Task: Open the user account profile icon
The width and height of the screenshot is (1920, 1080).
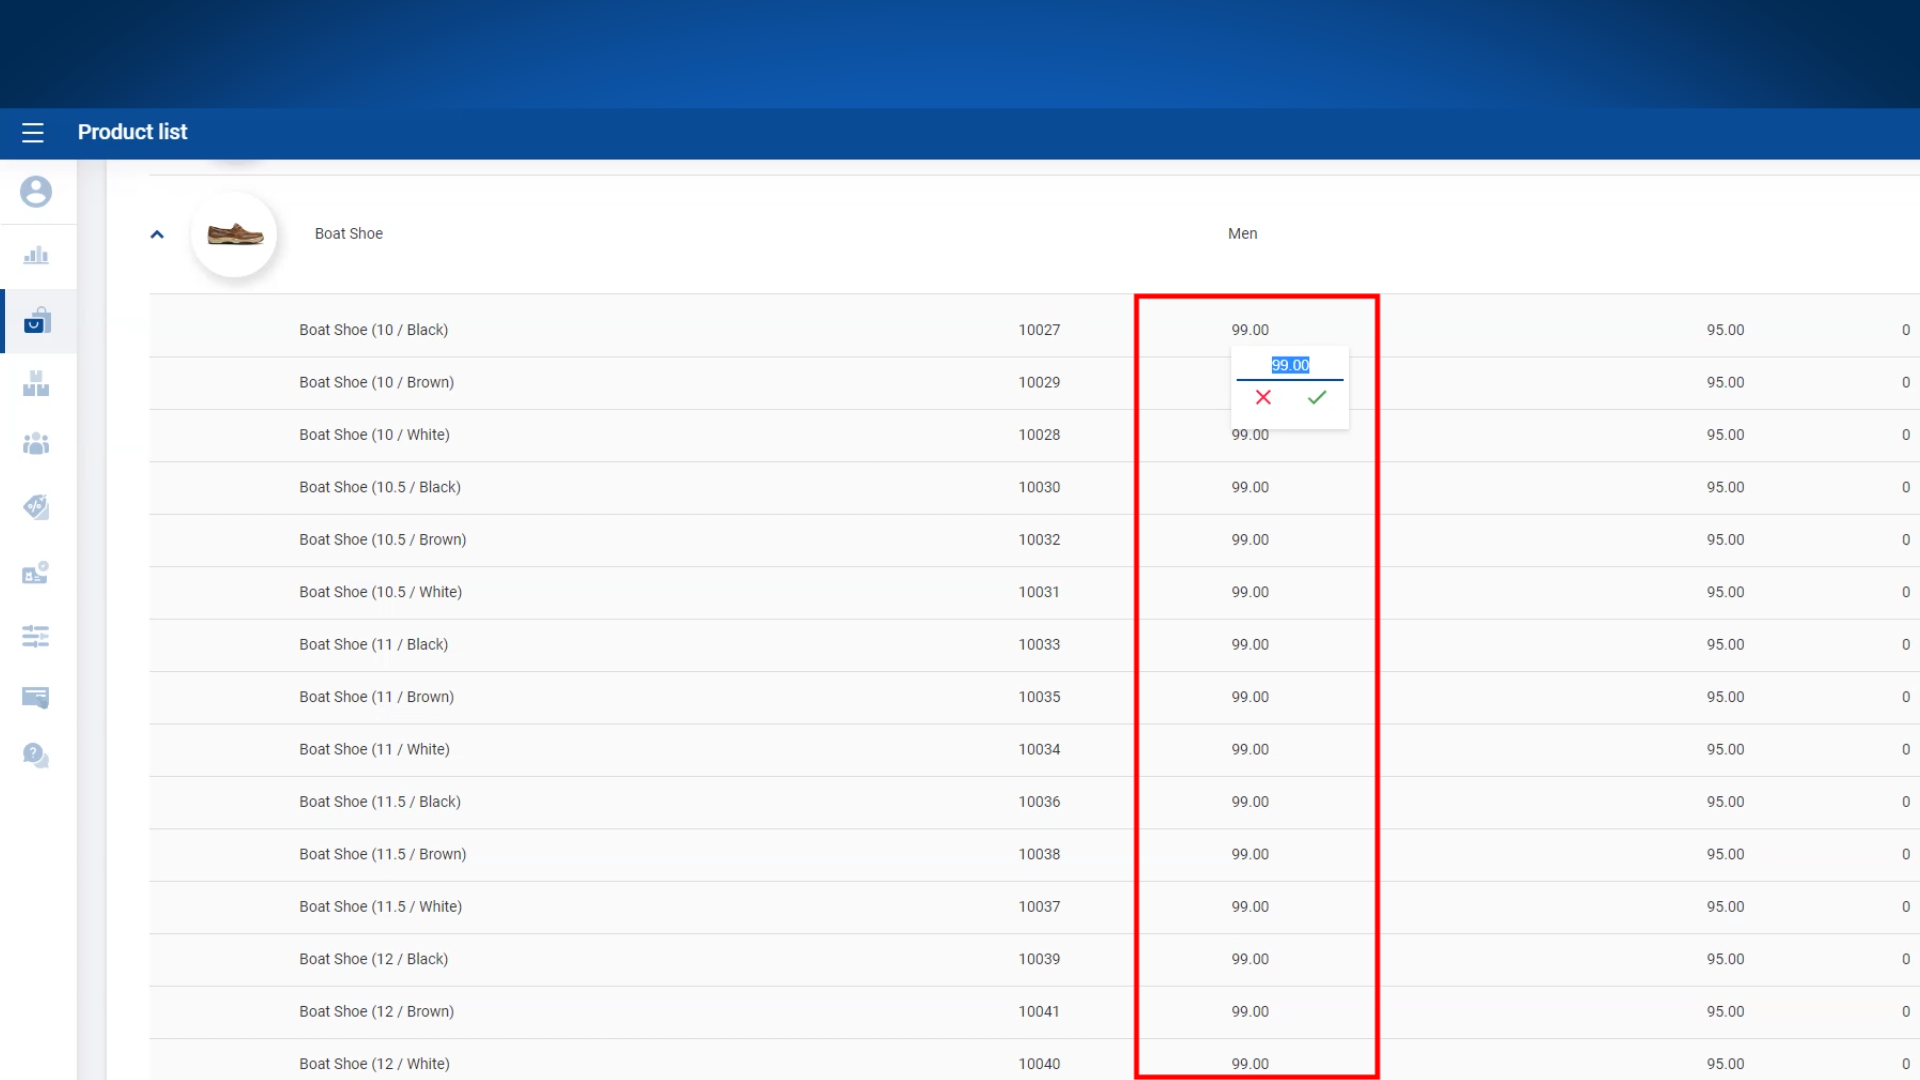Action: coord(36,191)
